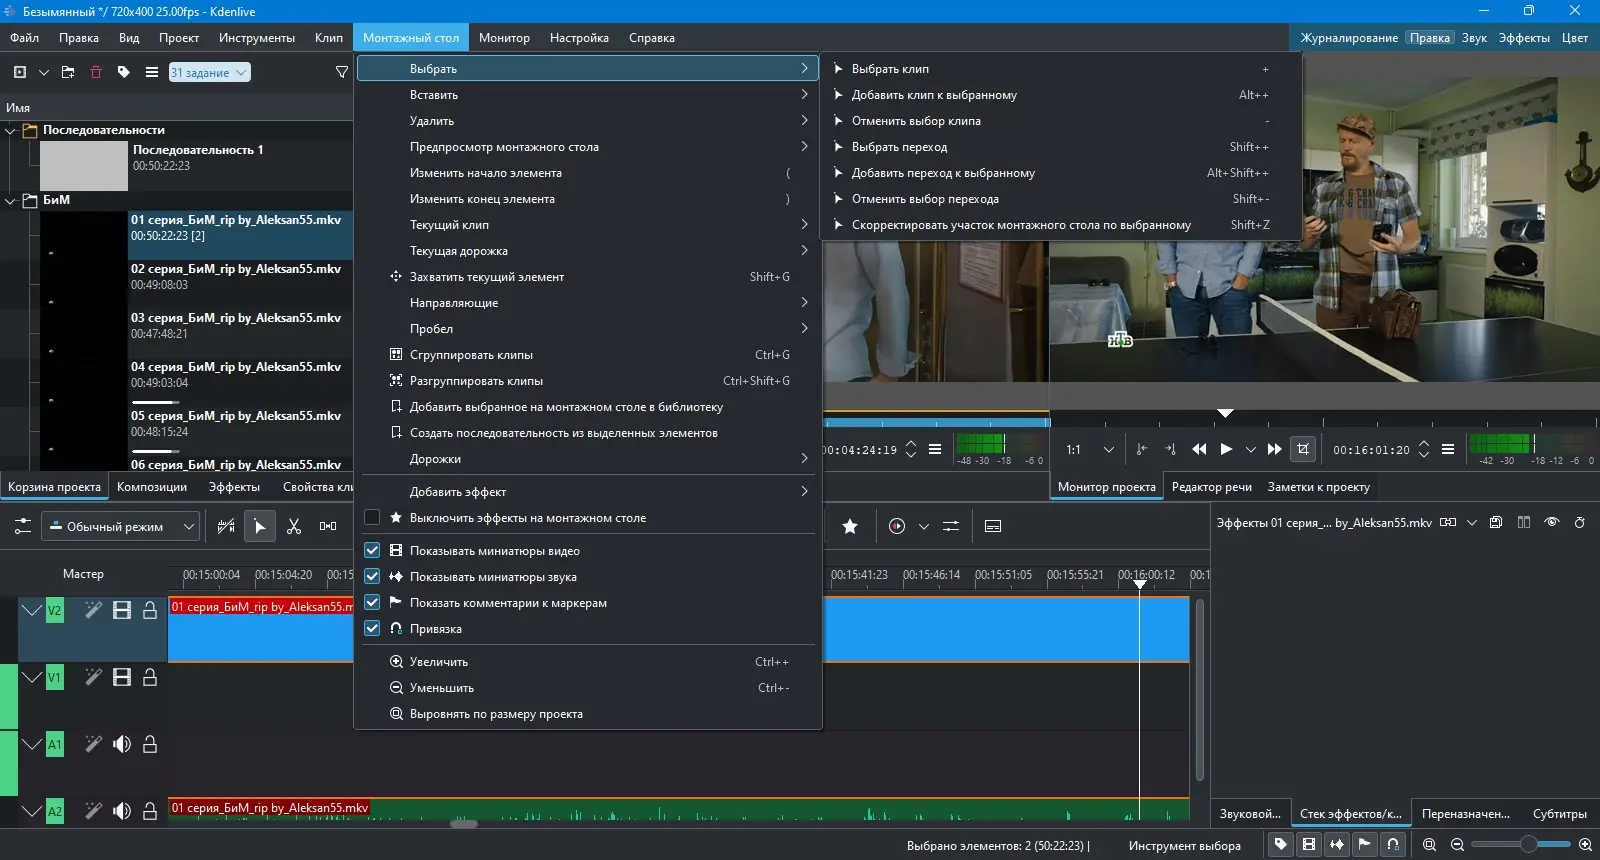Screen dimensions: 1600x860
Task: Switch to the 'Композиции' tab
Action: click(x=152, y=487)
